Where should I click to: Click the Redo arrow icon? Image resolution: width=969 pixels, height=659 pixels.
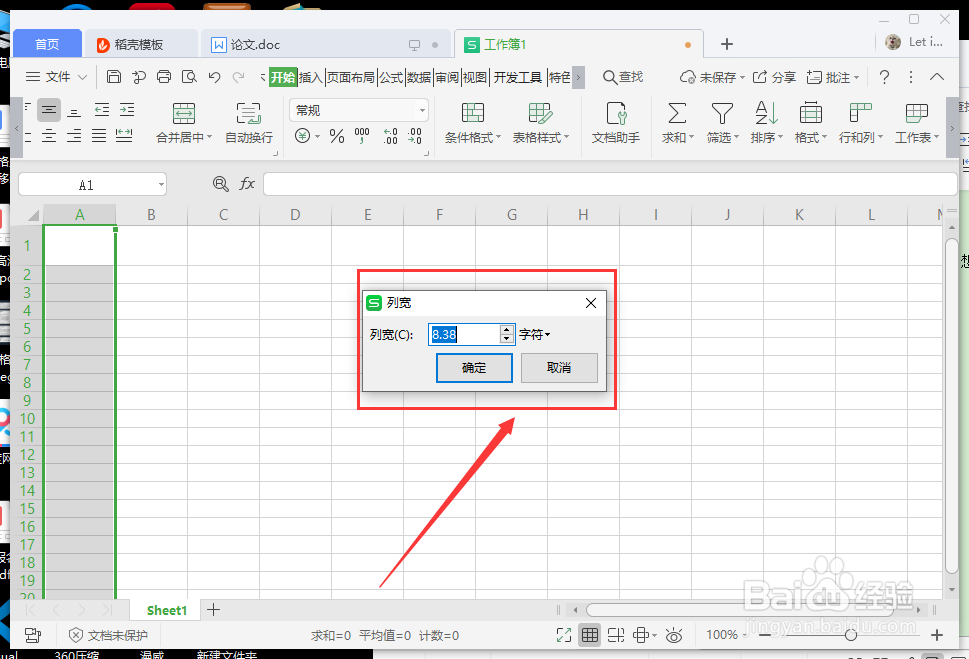tap(238, 77)
